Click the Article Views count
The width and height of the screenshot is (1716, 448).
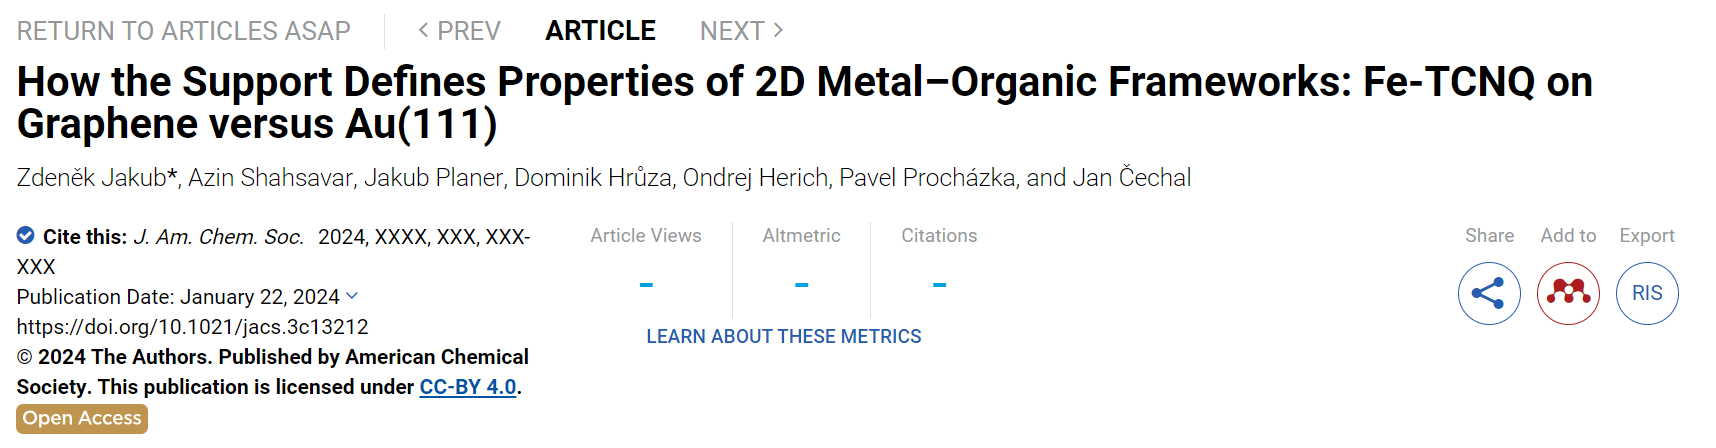[646, 285]
